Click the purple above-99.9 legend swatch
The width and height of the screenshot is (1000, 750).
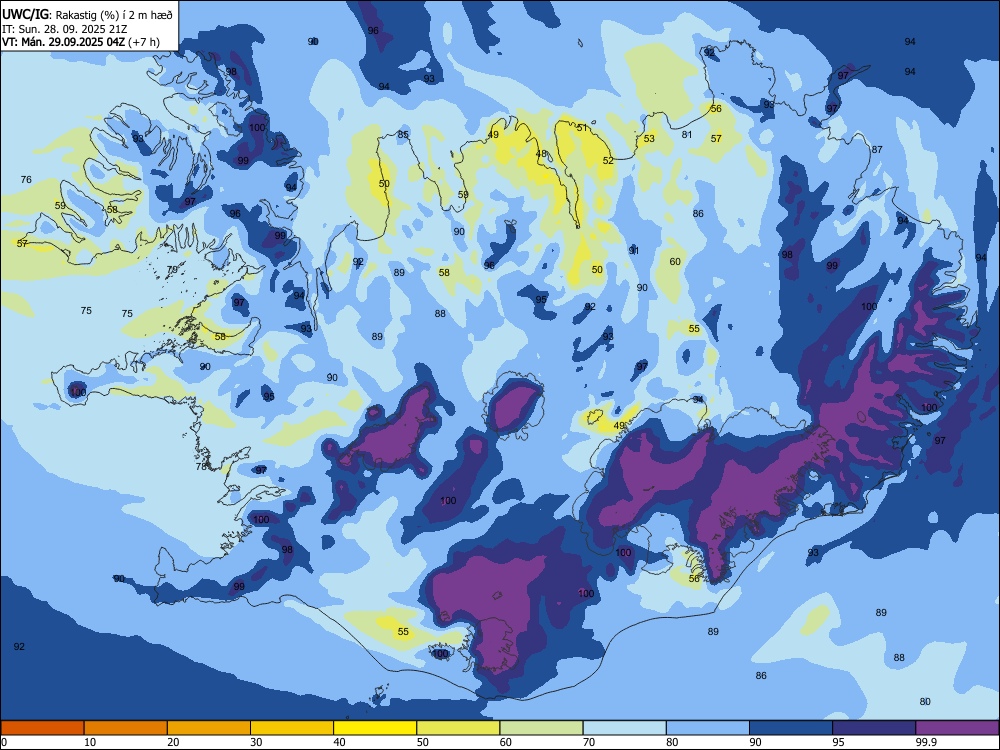coord(957,728)
